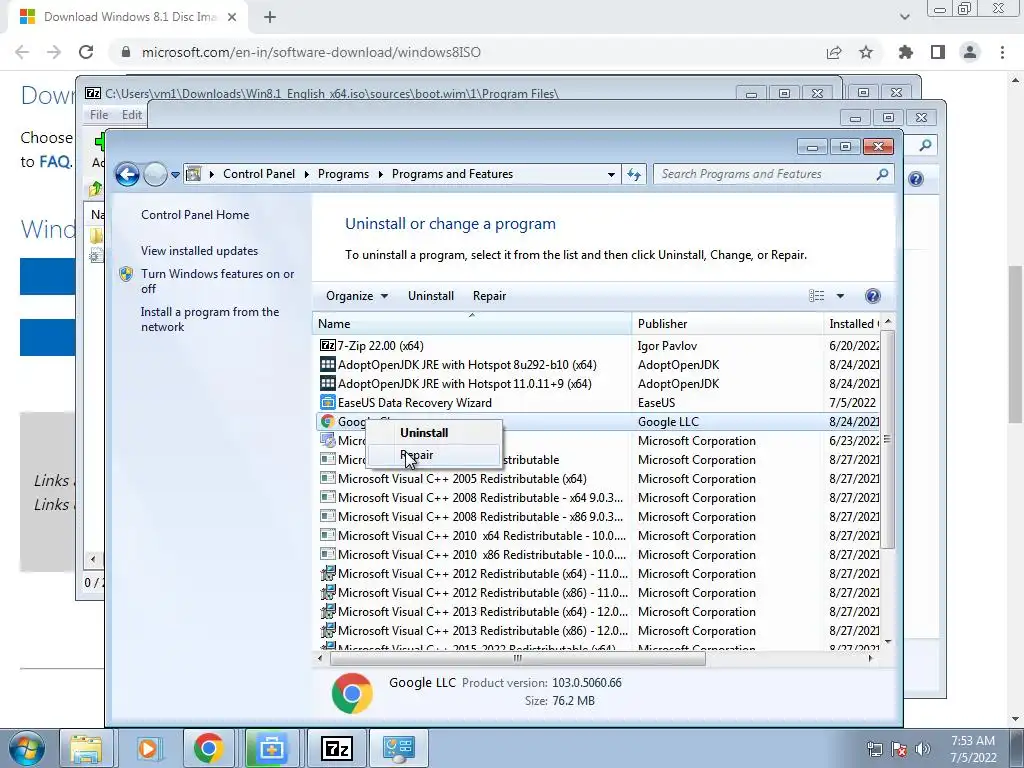Select Microsoft Visual C++ 2005 Redistributable (x64)

pos(462,479)
